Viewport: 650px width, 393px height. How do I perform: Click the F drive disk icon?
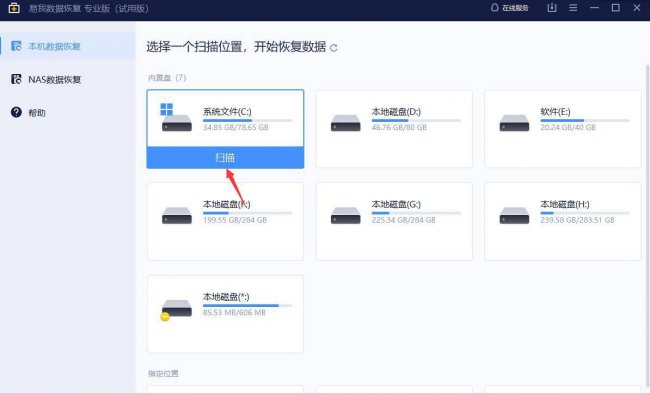pos(177,216)
